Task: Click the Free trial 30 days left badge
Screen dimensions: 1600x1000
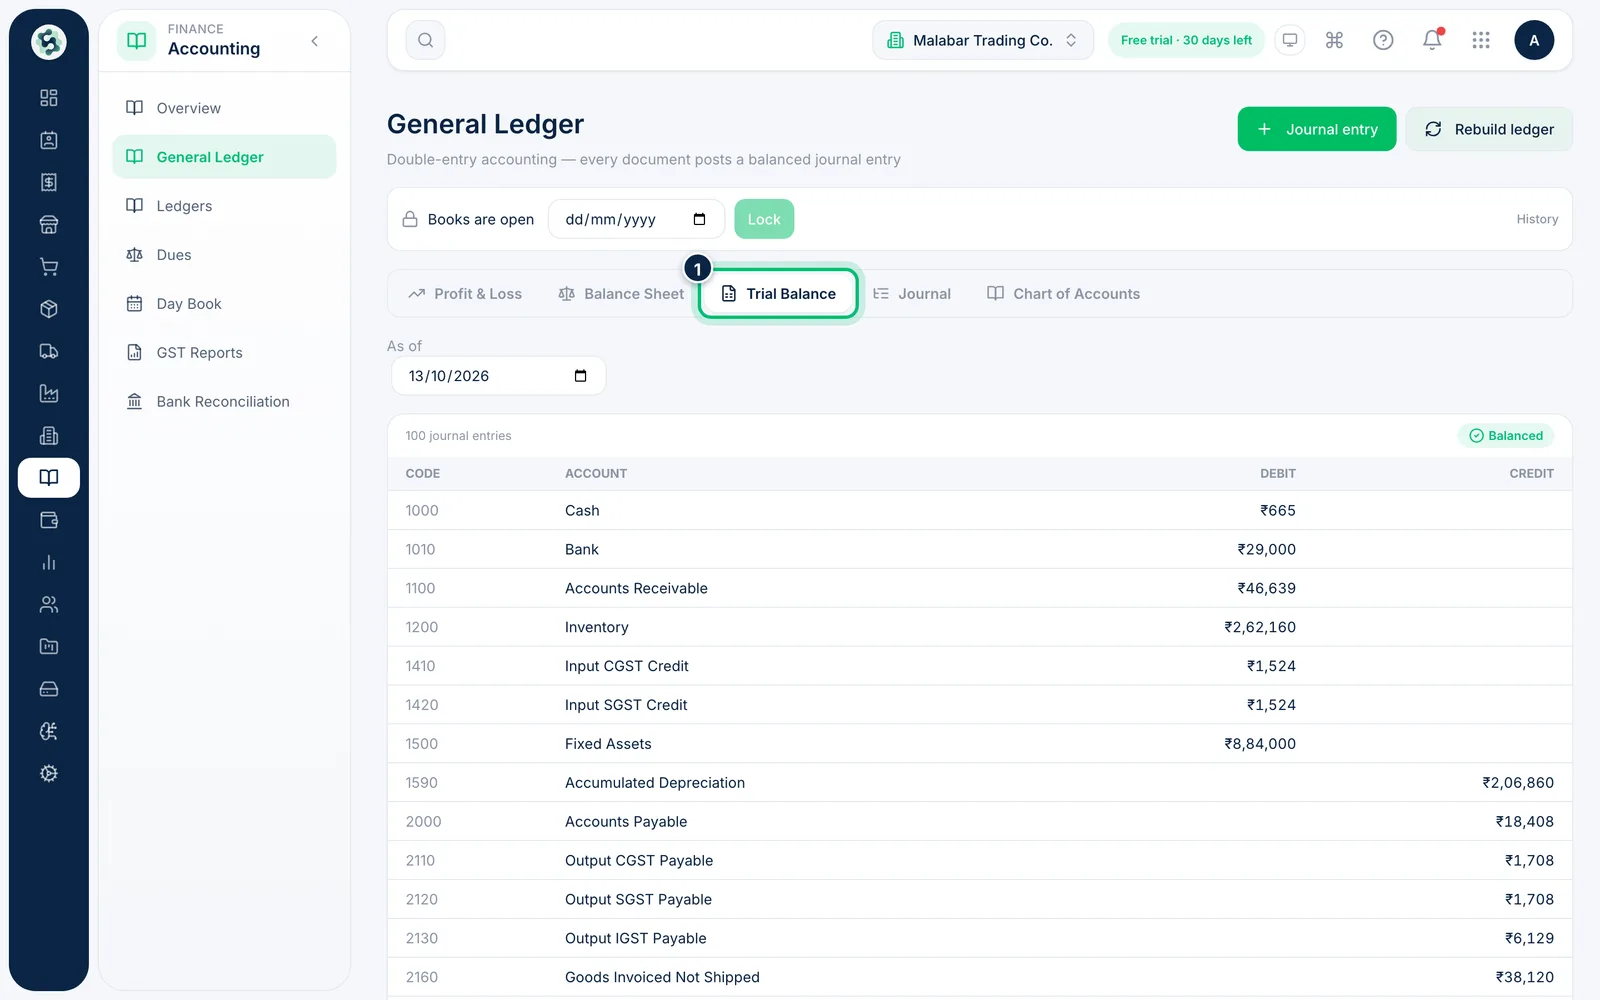Action: [x=1186, y=40]
